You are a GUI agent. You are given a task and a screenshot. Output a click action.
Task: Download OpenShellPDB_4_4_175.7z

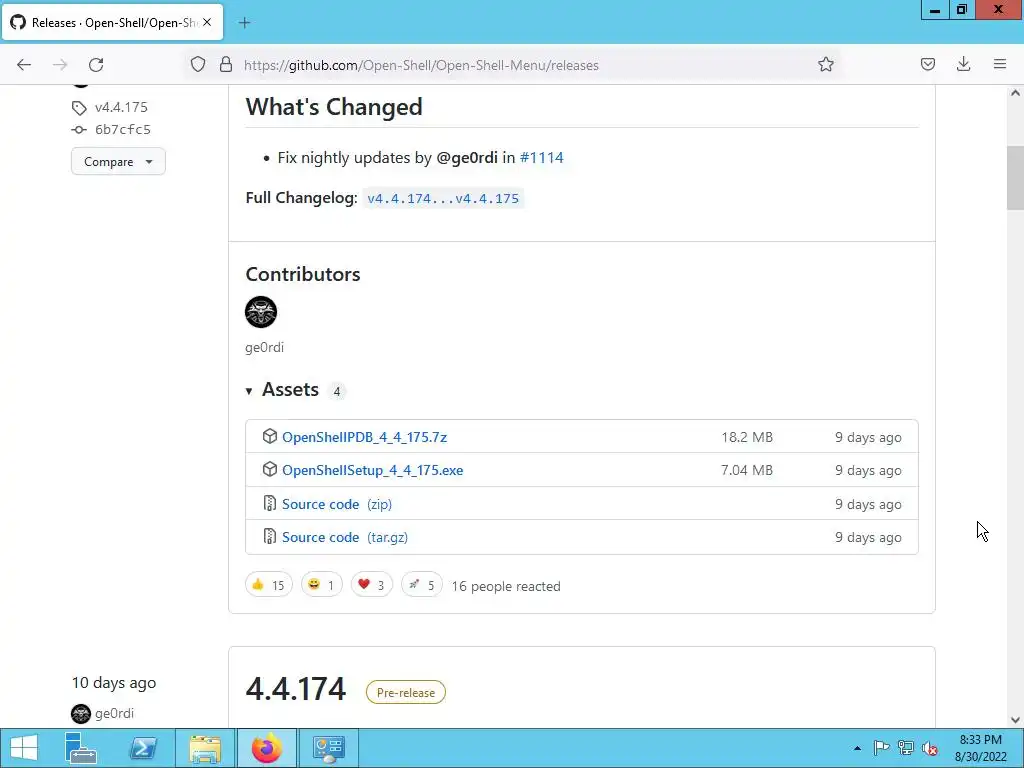(x=364, y=437)
